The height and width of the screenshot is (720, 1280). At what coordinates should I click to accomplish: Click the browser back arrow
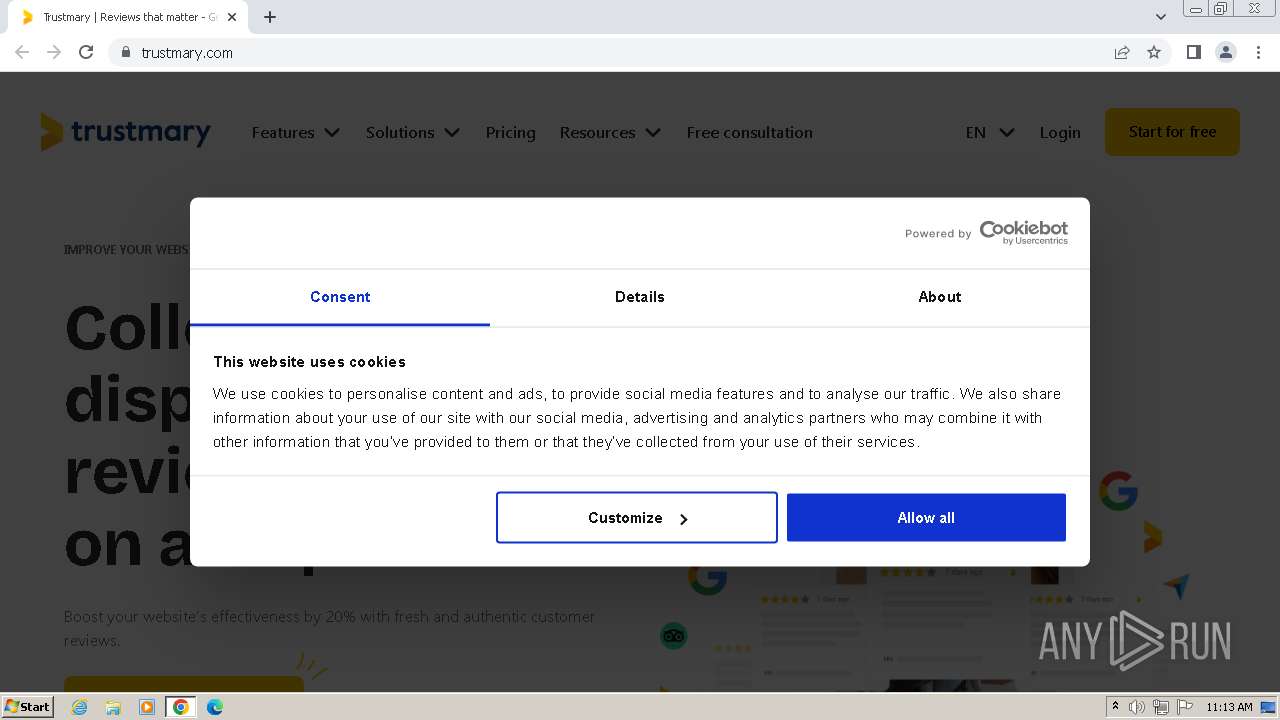(22, 52)
